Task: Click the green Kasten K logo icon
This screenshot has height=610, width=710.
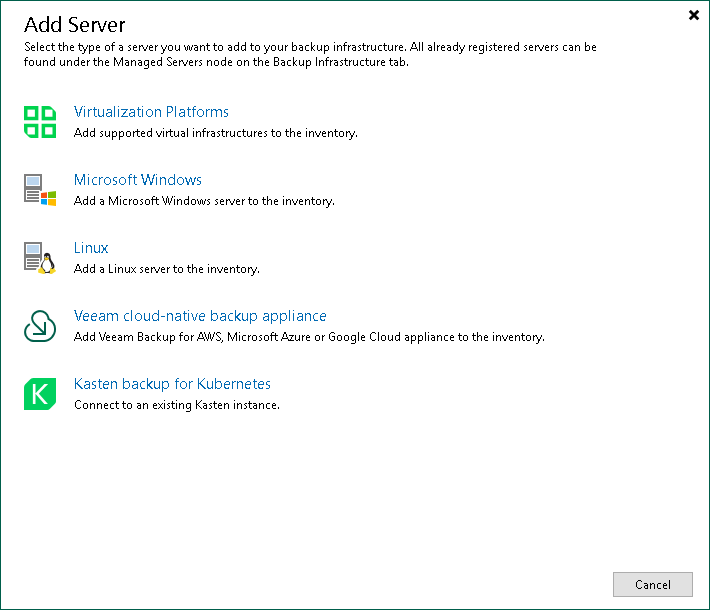Action: coord(40,394)
